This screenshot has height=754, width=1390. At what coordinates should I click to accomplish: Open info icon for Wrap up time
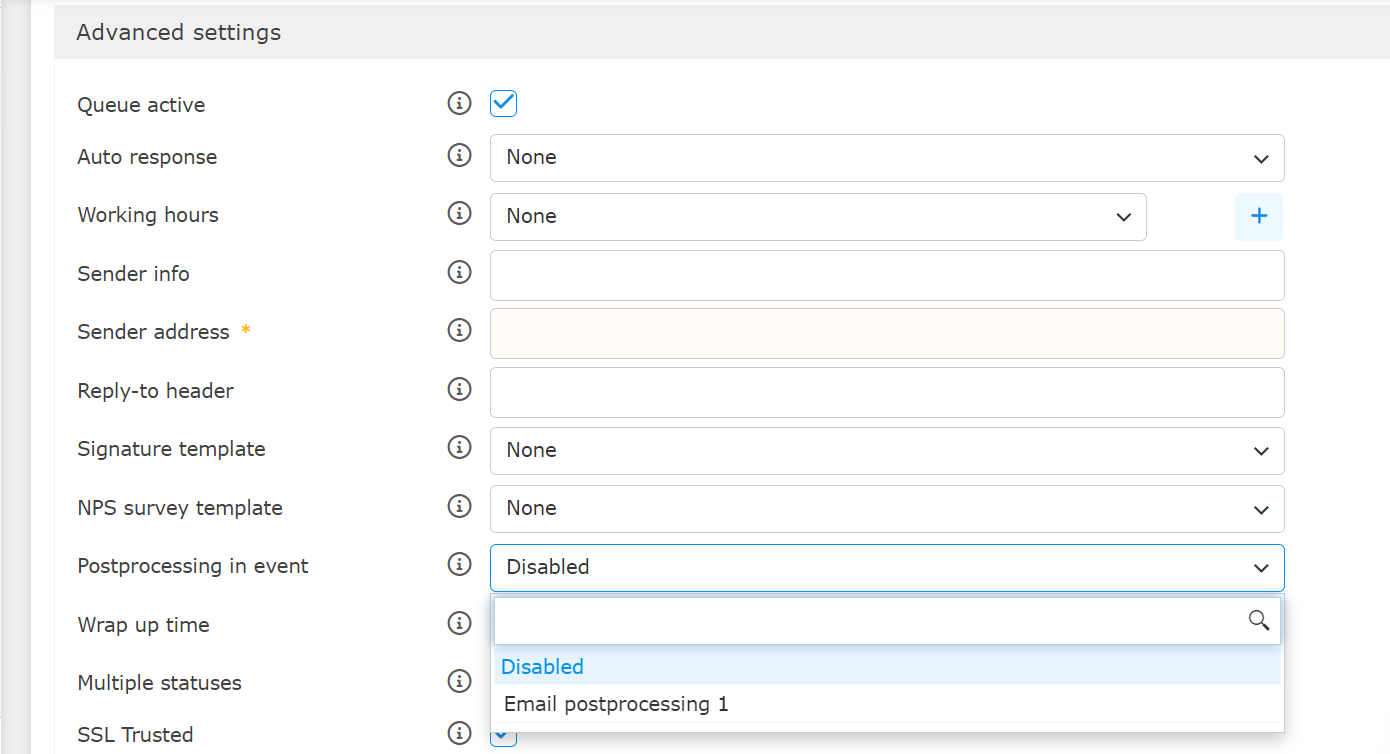point(459,623)
